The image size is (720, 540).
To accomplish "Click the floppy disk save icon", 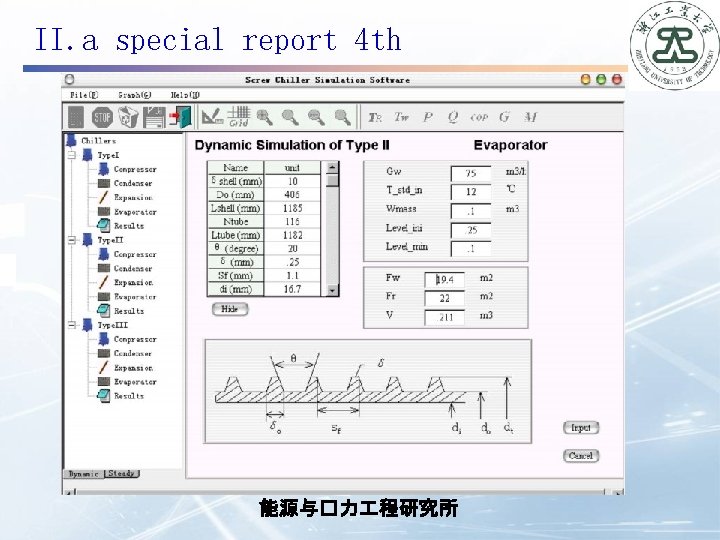I will coord(154,118).
